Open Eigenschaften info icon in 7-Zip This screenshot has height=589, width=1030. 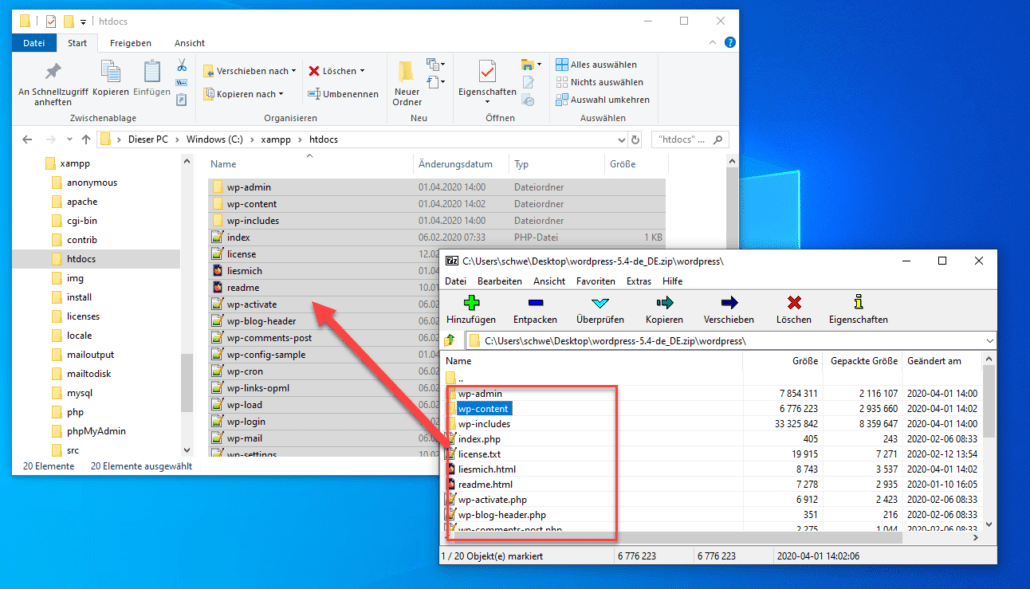pos(857,303)
